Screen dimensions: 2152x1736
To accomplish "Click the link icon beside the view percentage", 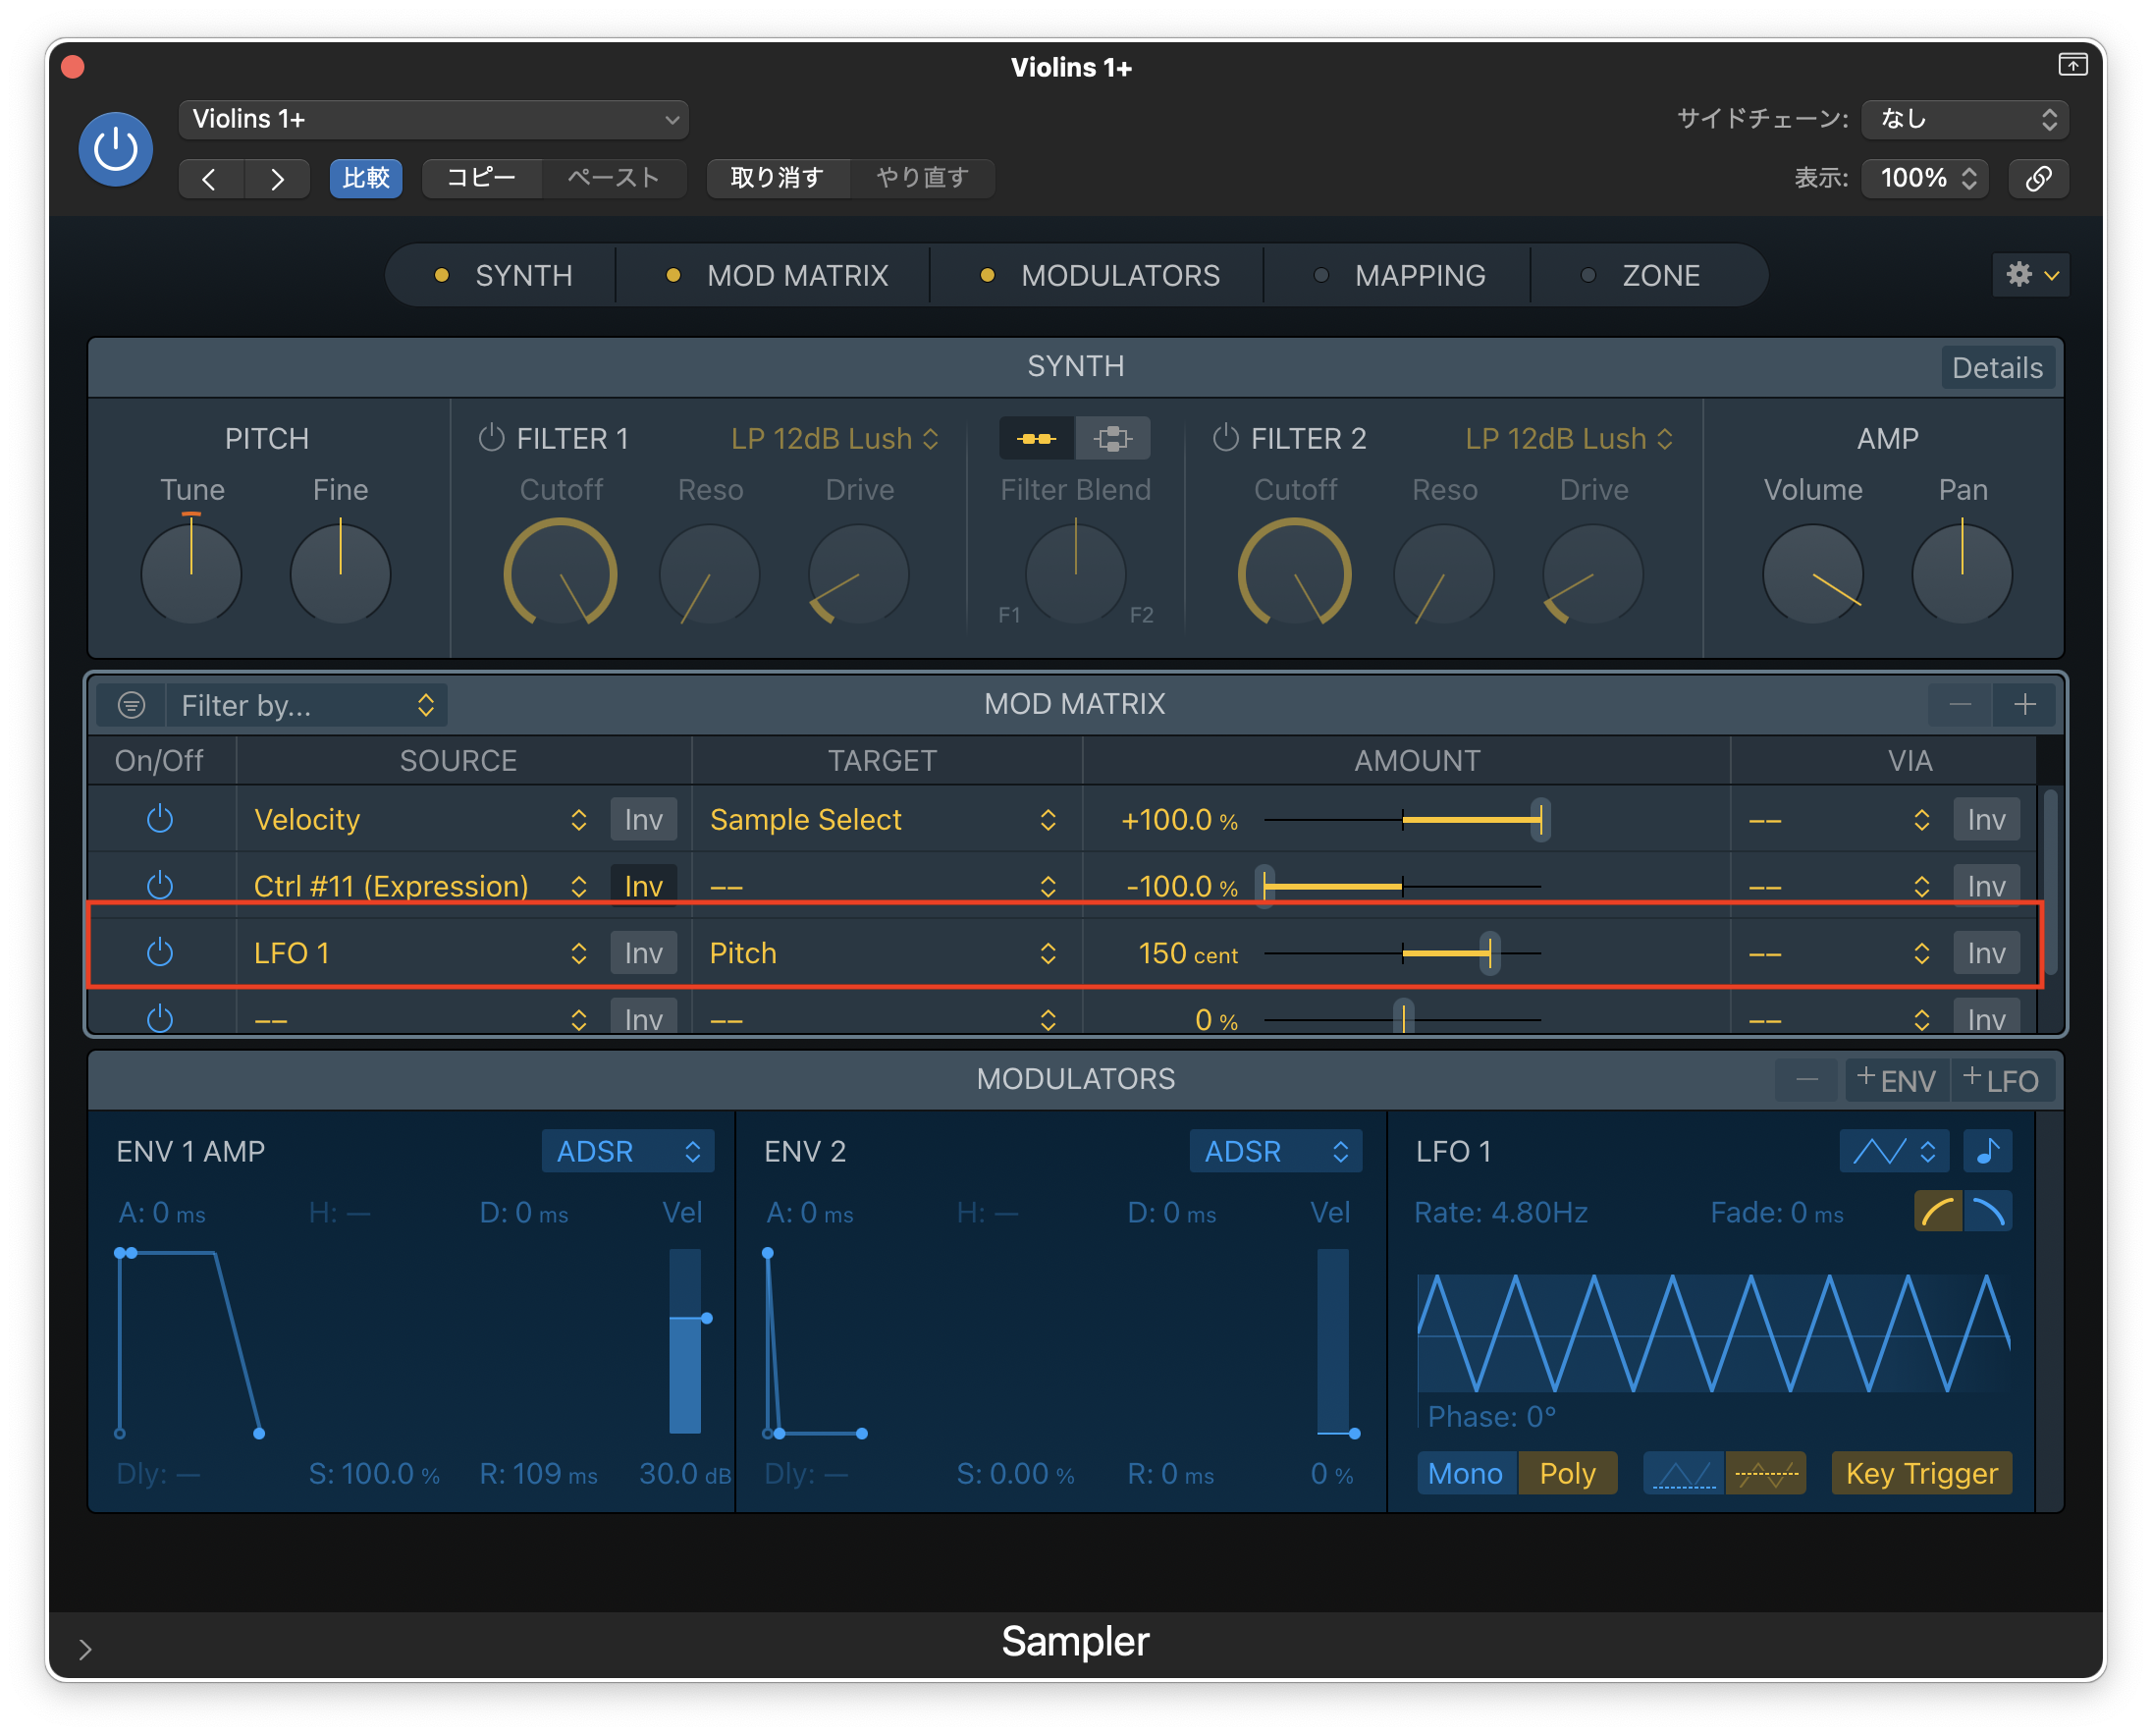I will [x=2038, y=178].
